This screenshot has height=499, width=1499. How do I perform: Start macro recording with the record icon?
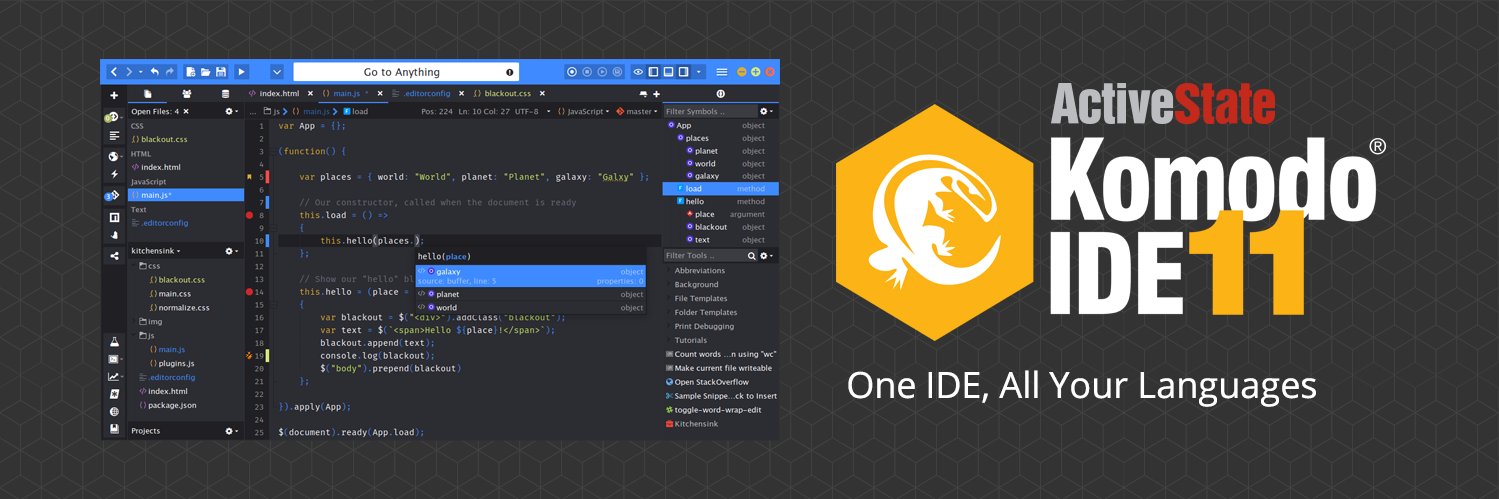[x=572, y=72]
